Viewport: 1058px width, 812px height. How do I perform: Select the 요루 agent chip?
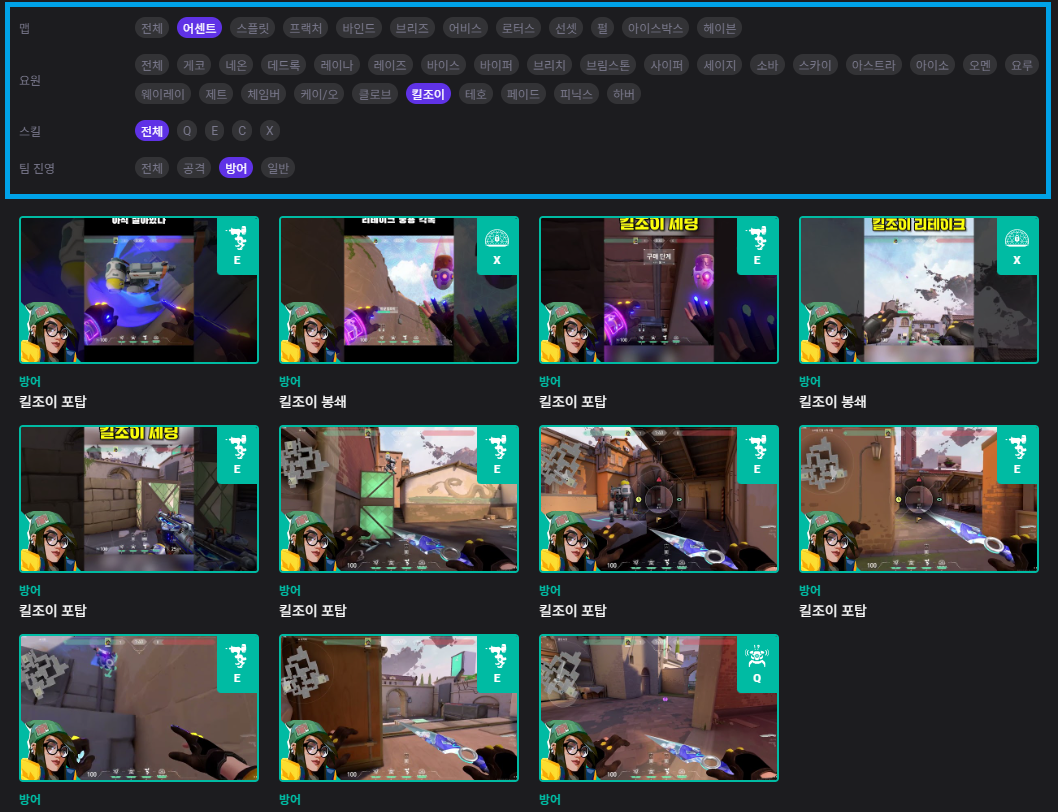[1022, 65]
